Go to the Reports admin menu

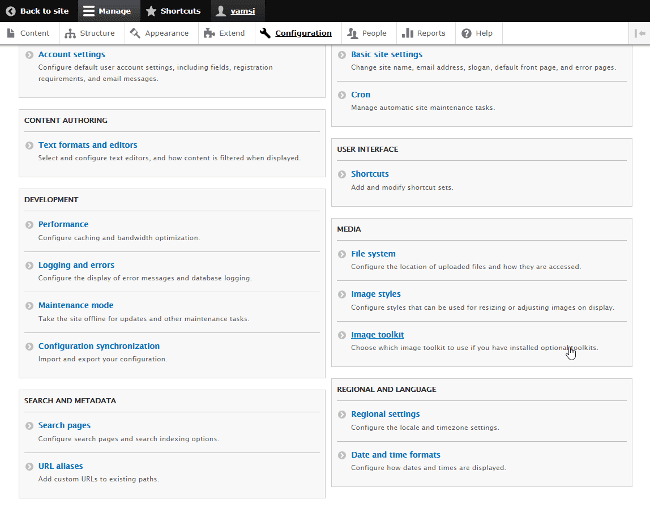(426, 33)
